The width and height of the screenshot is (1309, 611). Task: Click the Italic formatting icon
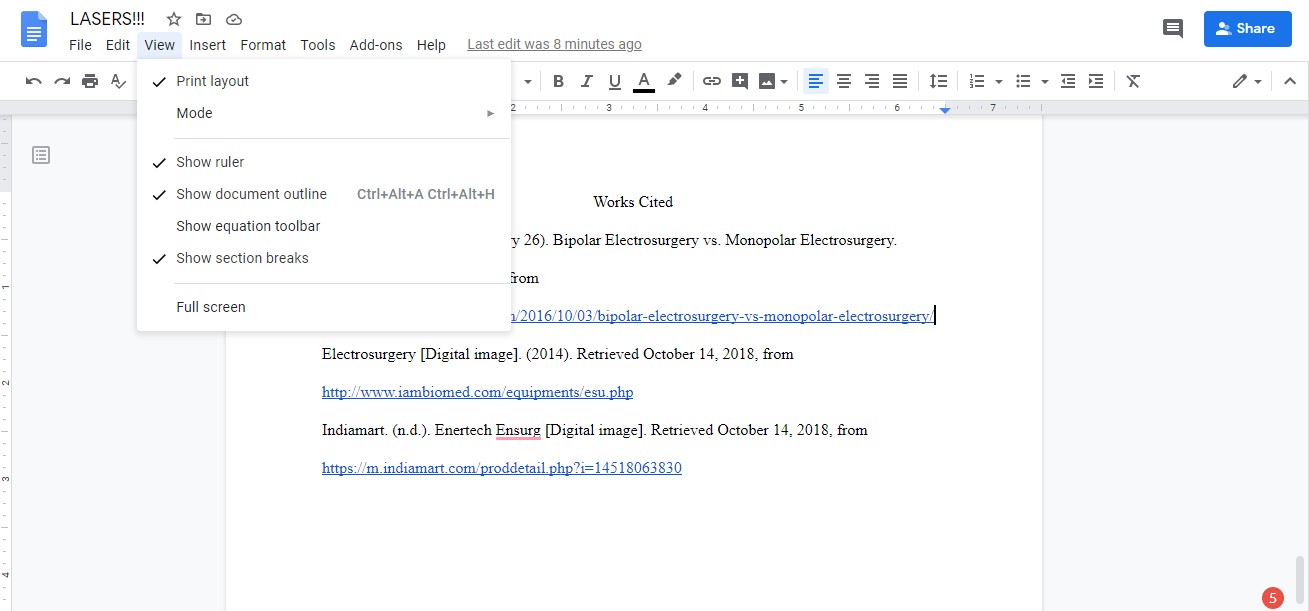click(587, 81)
